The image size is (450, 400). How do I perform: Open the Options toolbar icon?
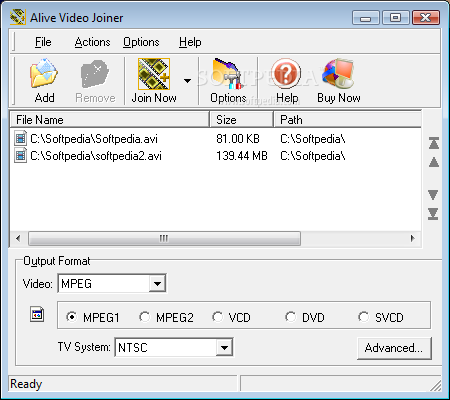pos(228,74)
